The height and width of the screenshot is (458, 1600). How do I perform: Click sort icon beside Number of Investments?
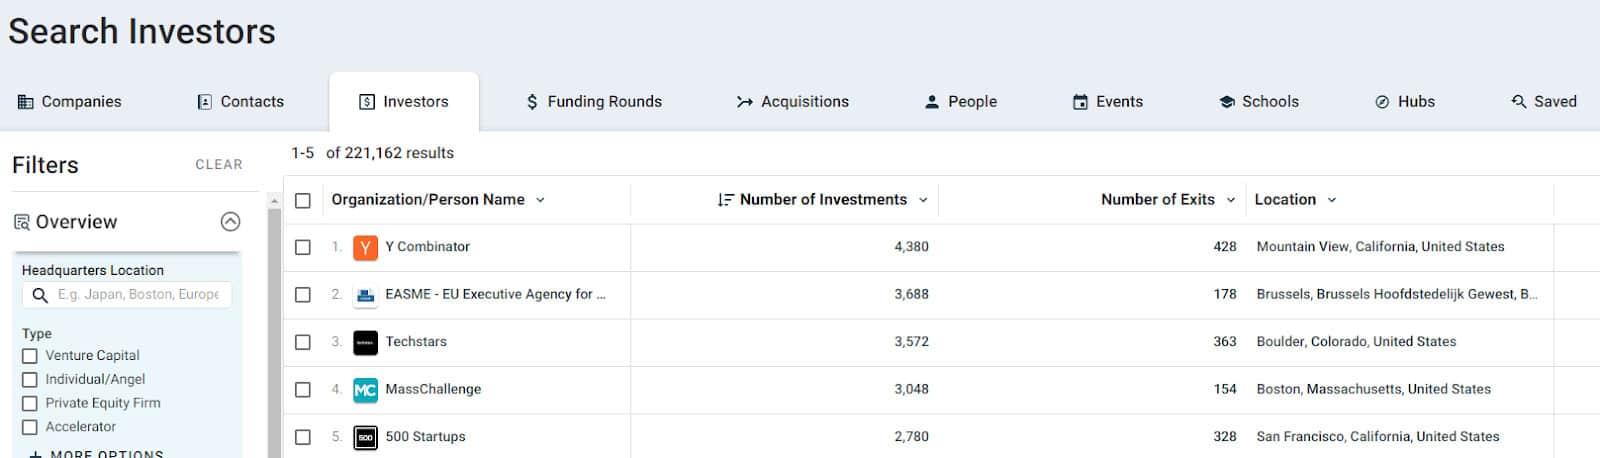click(x=726, y=200)
